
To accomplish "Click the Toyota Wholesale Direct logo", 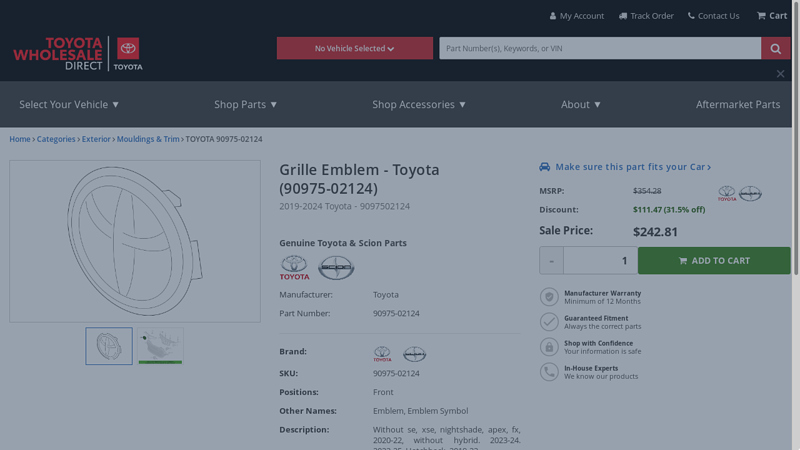I will [x=77, y=53].
